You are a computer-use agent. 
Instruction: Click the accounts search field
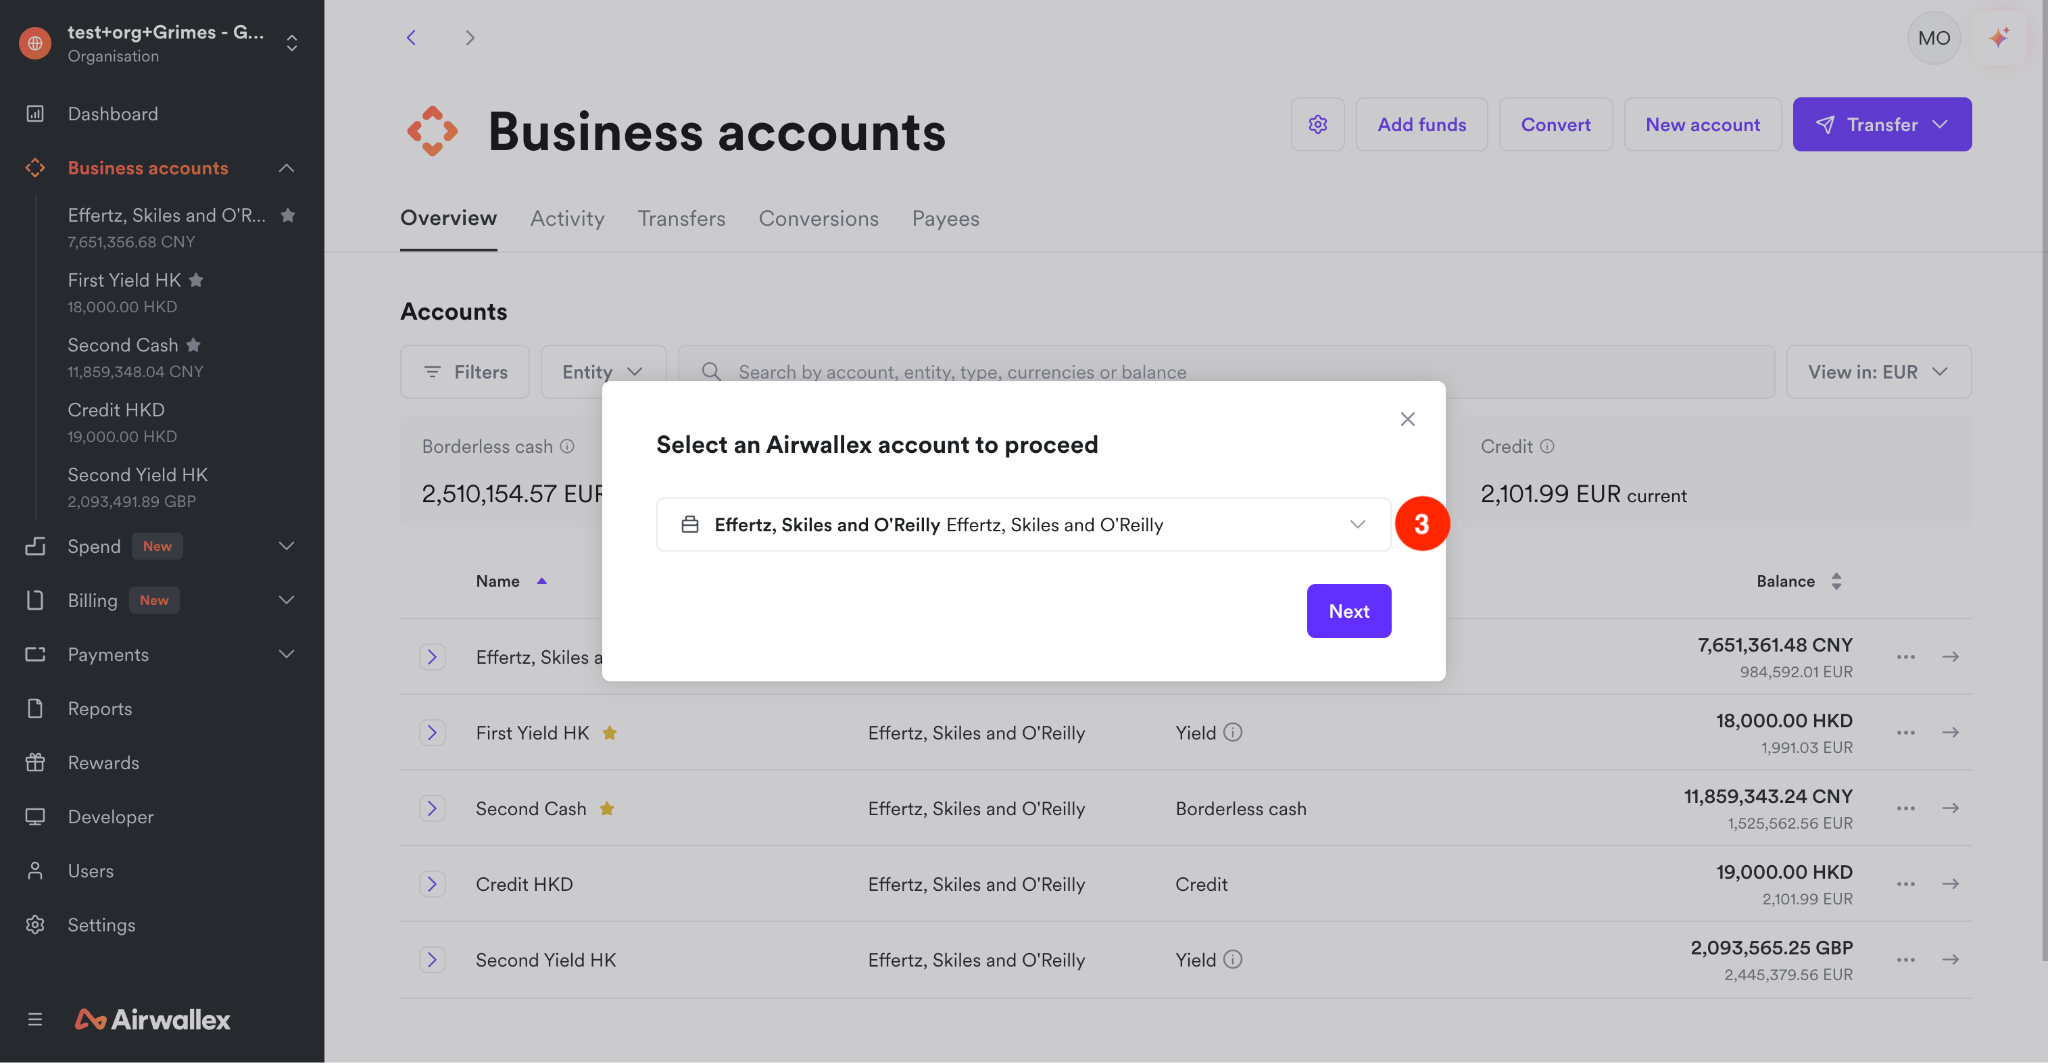tap(1226, 372)
